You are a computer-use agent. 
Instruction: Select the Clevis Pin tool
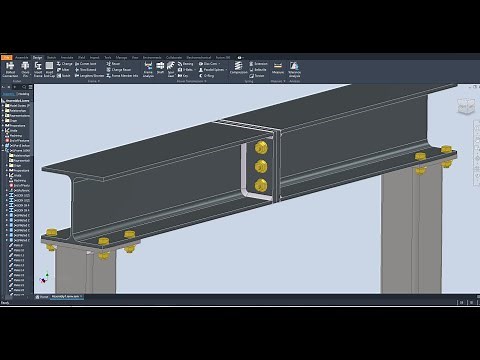pos(25,69)
